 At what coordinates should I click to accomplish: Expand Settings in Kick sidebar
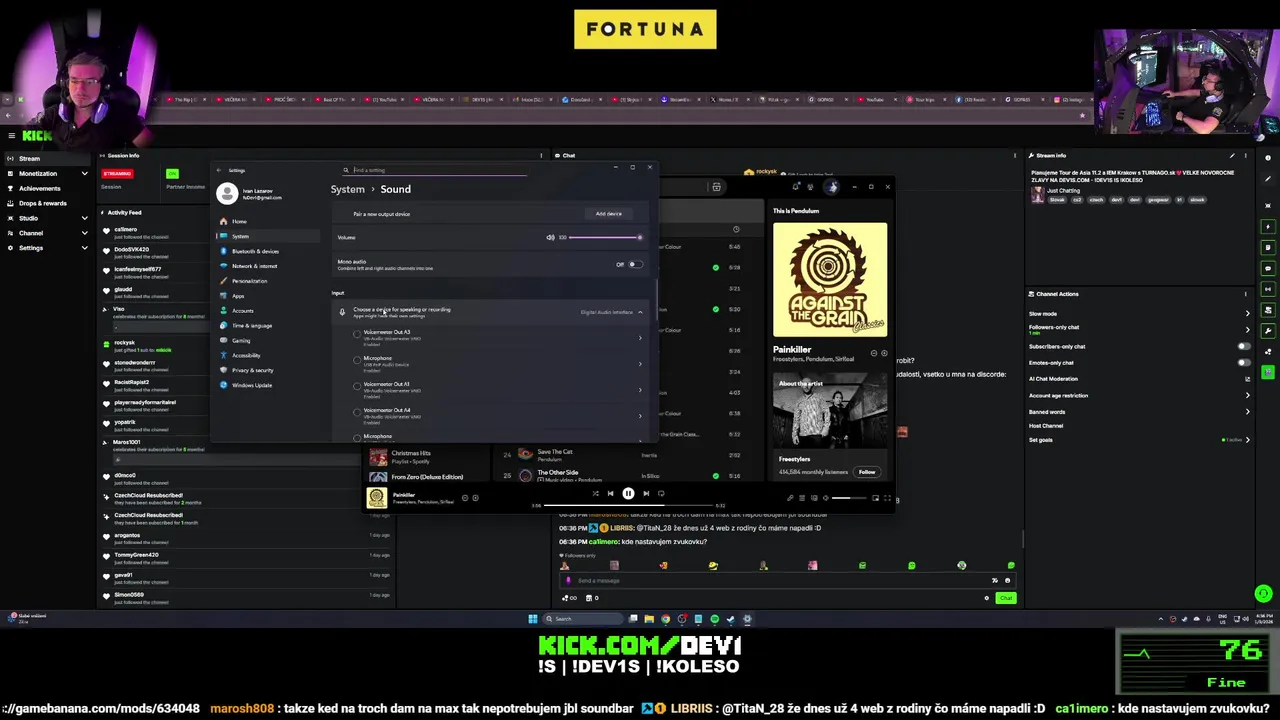coord(84,248)
